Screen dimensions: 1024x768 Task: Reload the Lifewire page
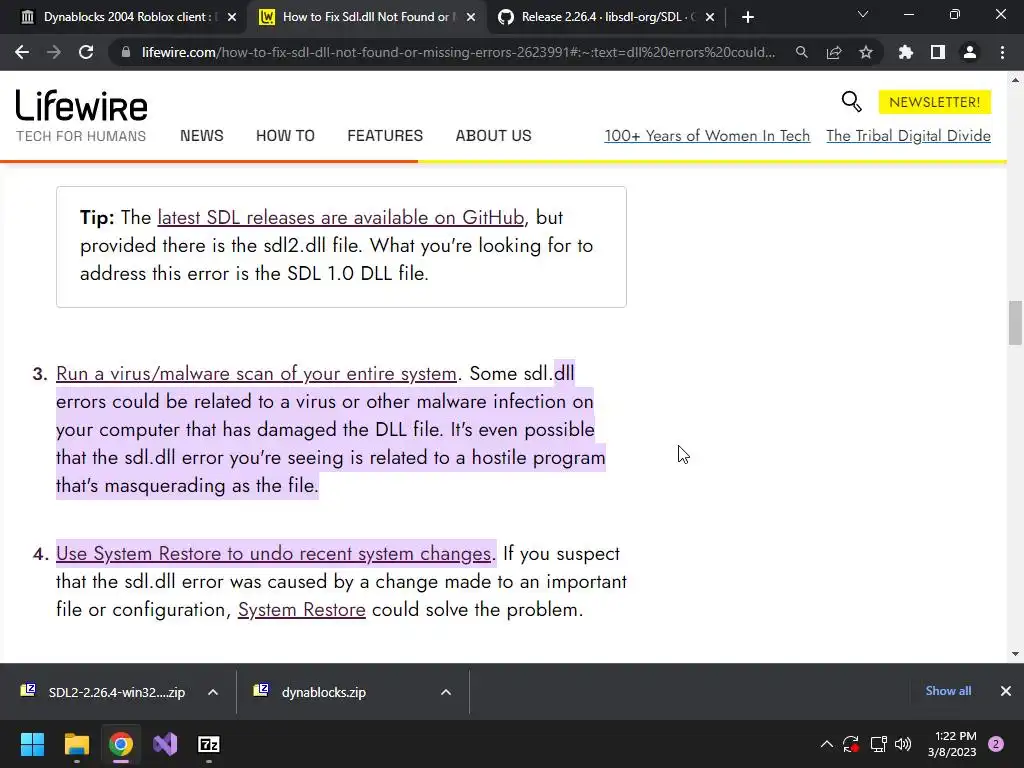[x=86, y=52]
